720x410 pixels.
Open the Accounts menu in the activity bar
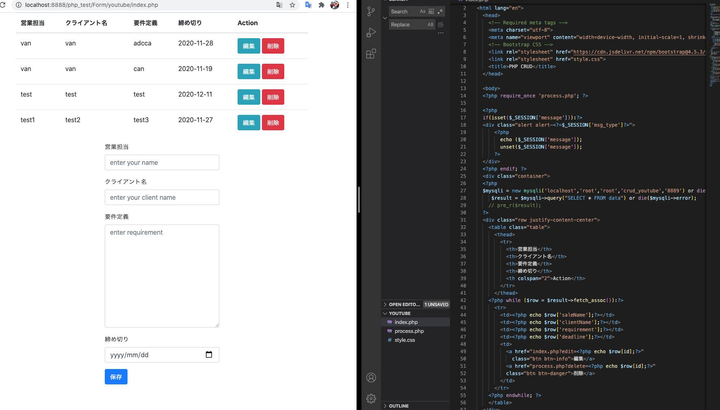(x=371, y=378)
